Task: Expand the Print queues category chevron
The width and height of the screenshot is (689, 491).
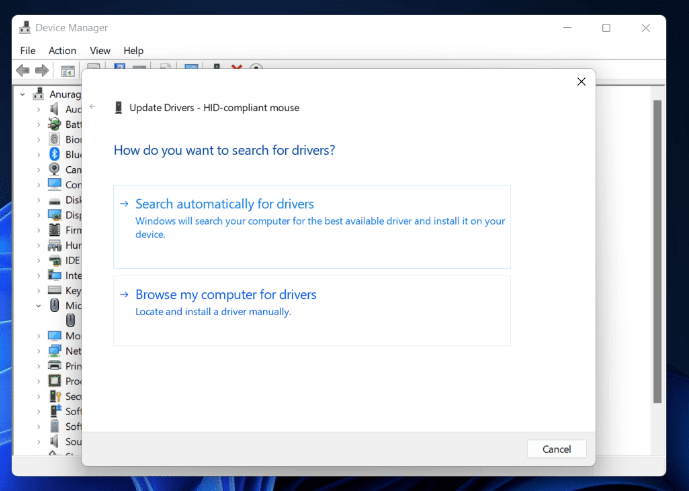Action: (x=39, y=366)
